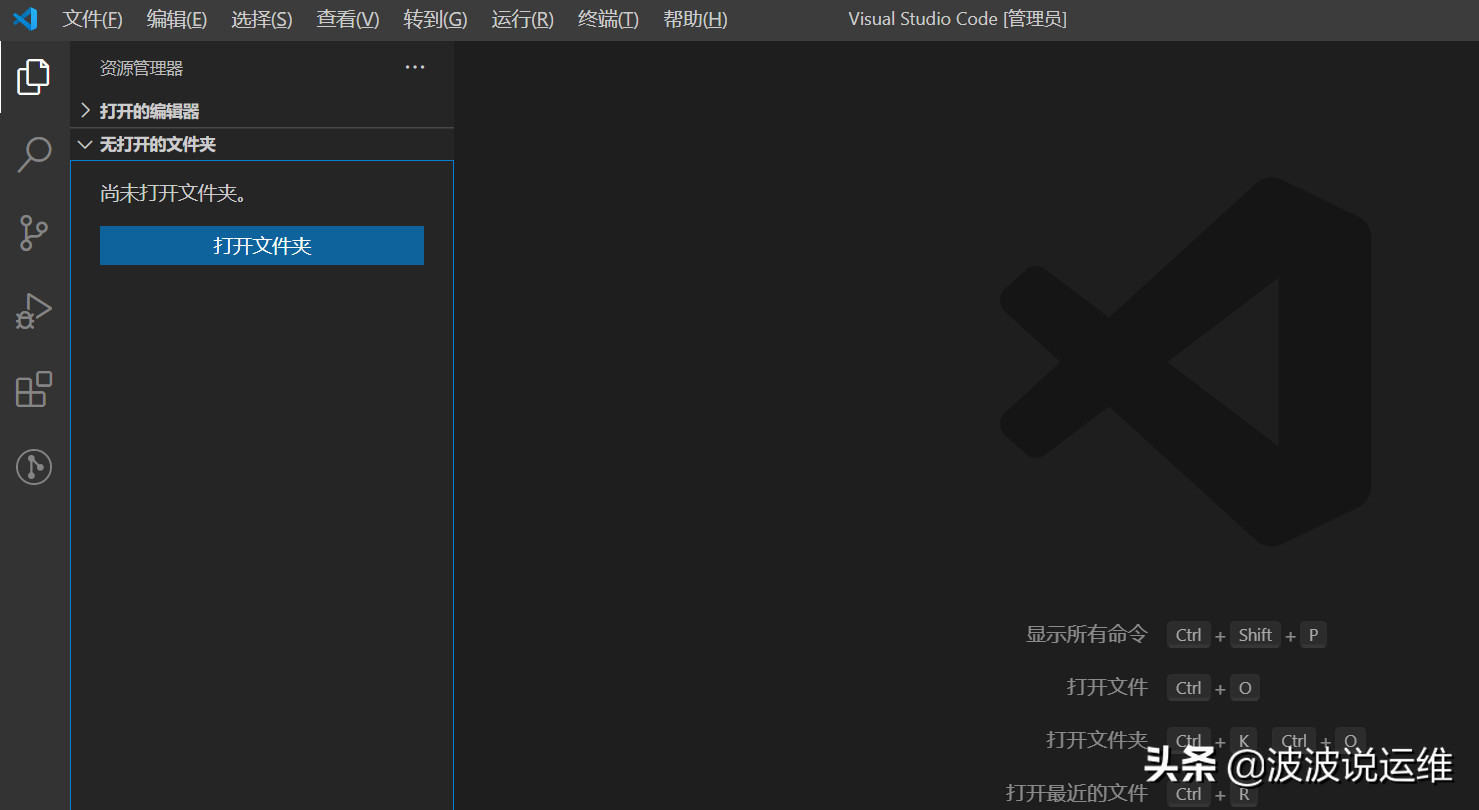Open the Explorer view icon
The width and height of the screenshot is (1479, 810).
[33, 76]
